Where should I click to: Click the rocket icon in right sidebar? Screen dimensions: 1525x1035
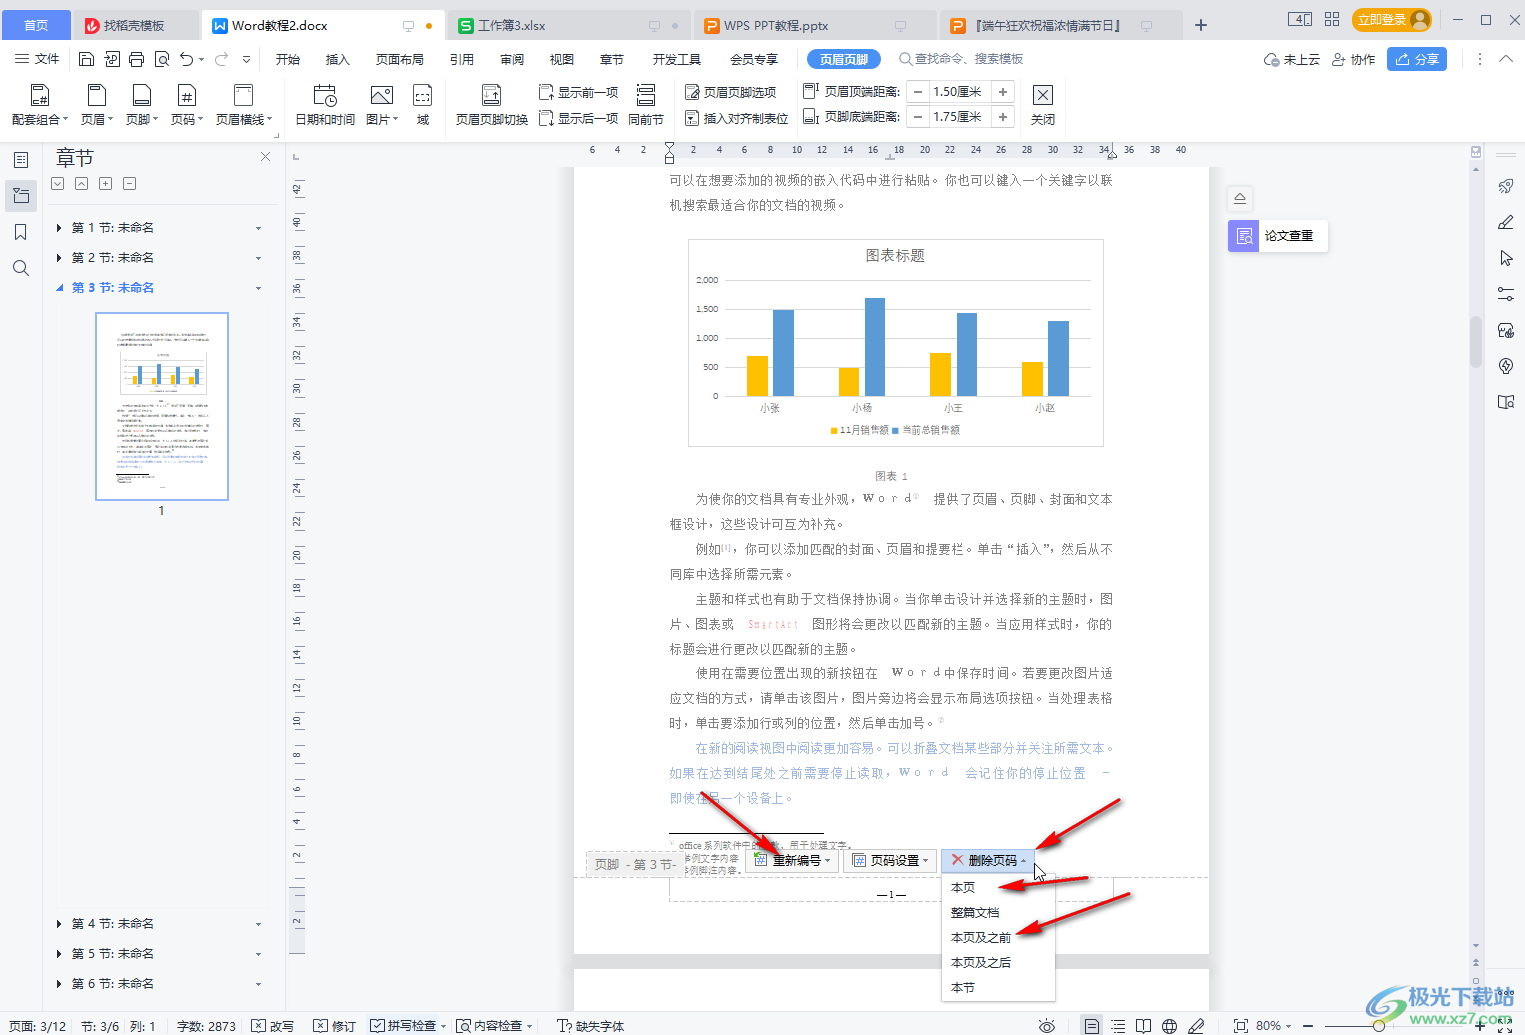pos(1506,186)
